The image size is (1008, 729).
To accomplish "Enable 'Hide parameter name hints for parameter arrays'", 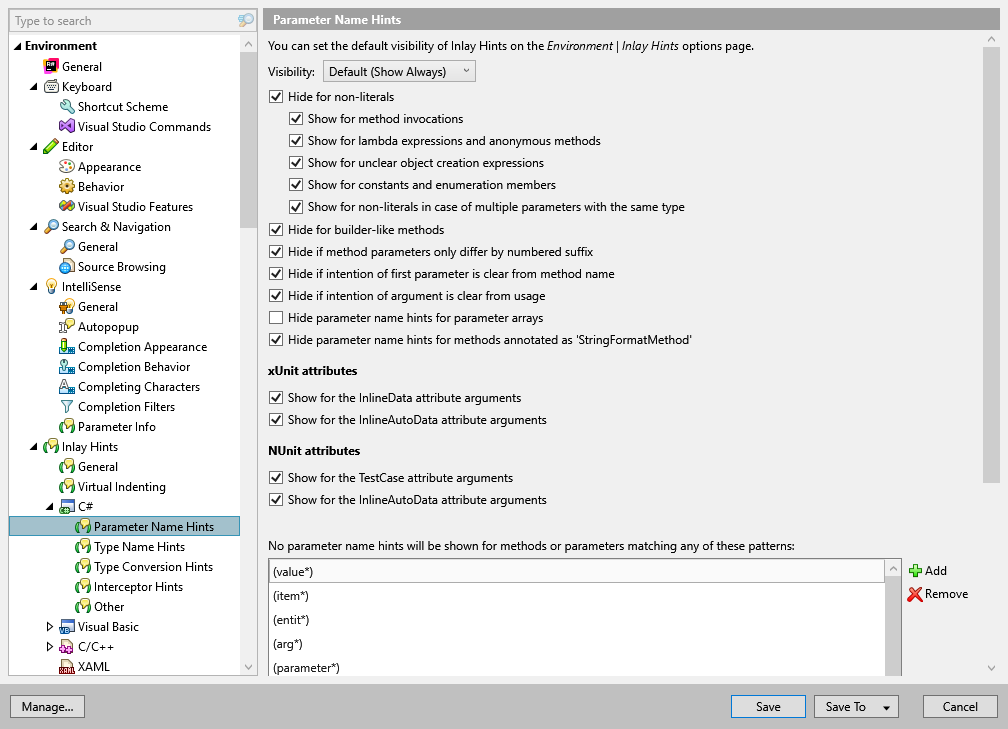I will pos(277,317).
